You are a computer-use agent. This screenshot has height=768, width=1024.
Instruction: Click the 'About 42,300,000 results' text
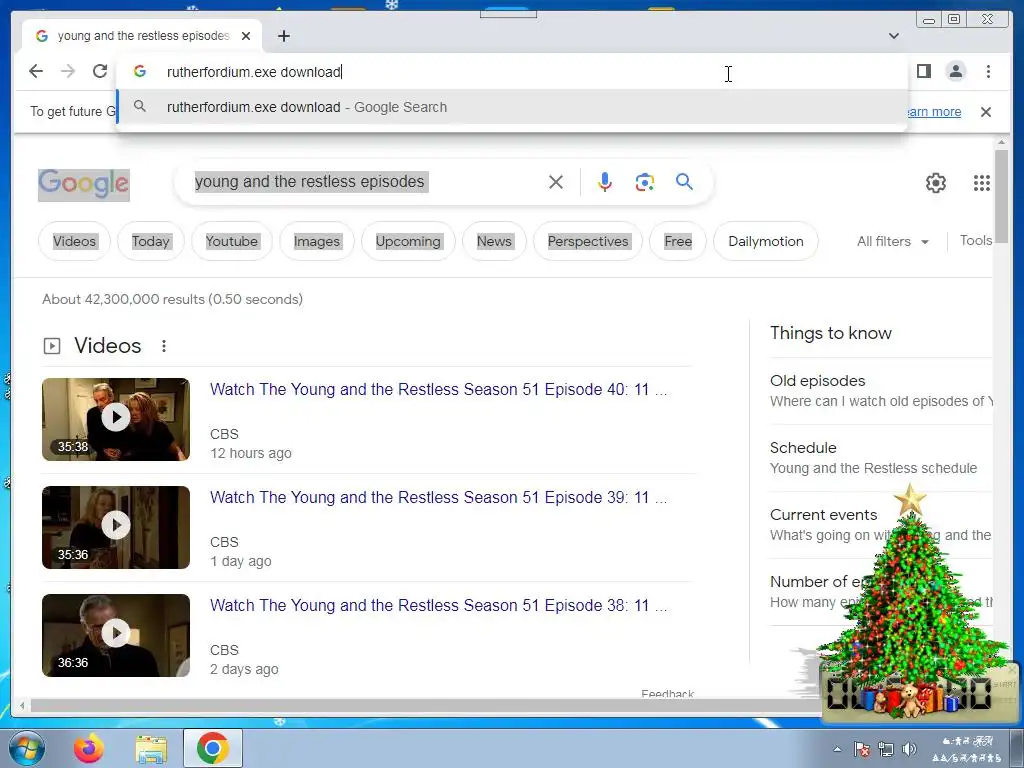(172, 299)
